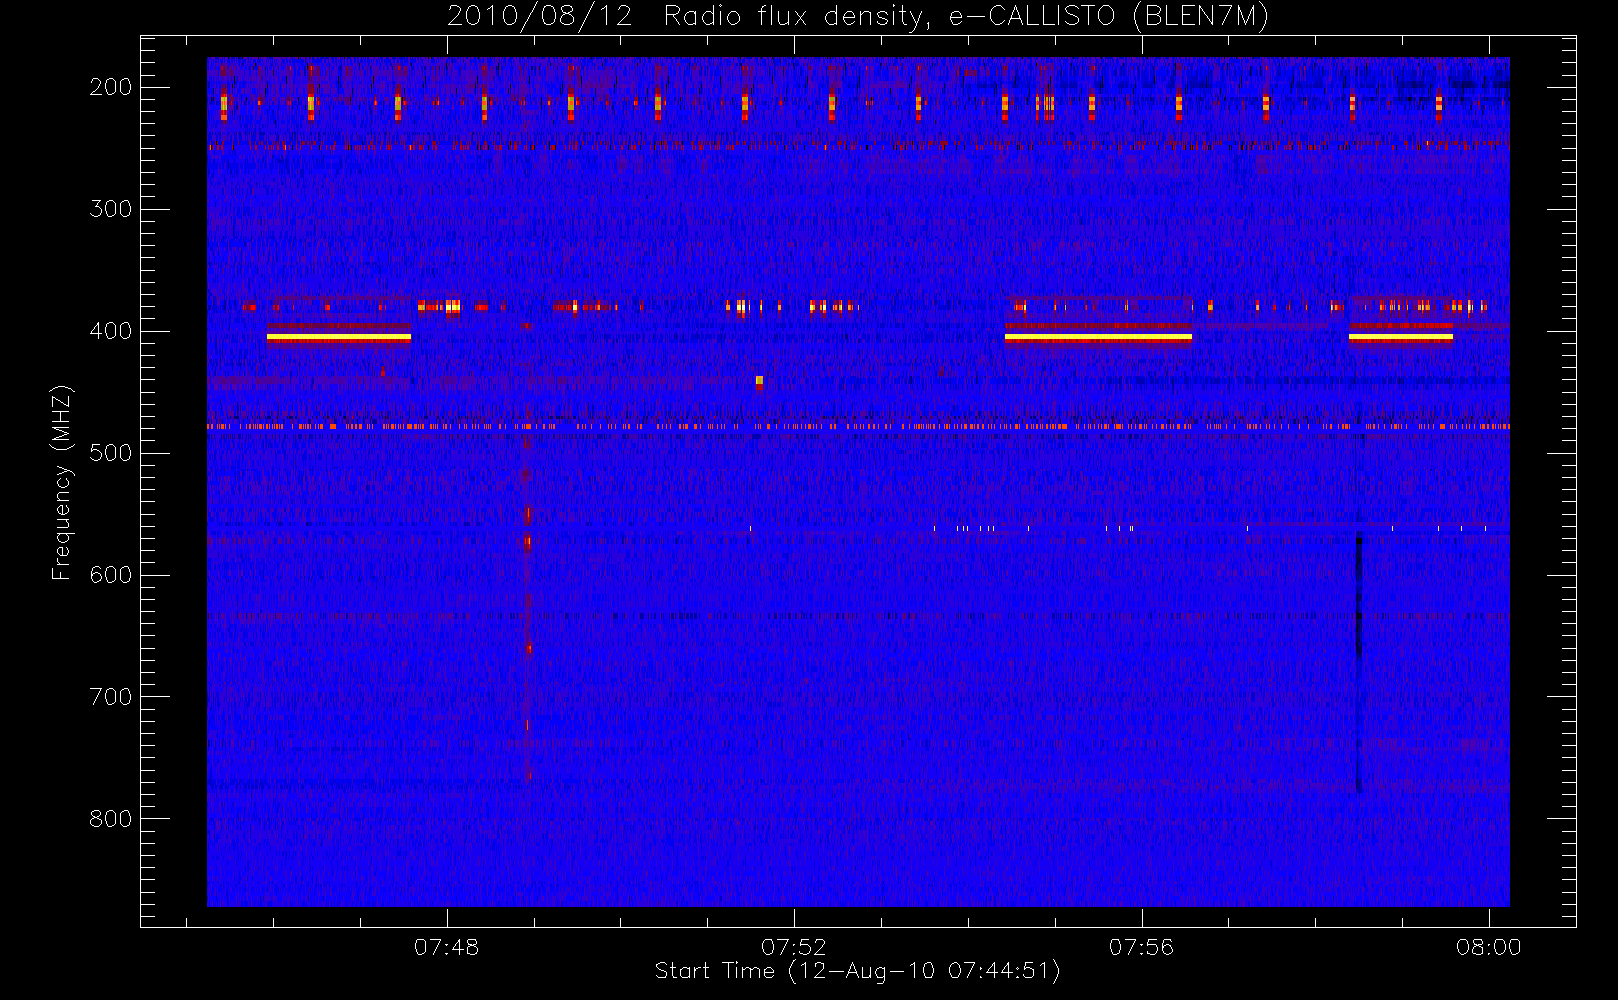1618x1000 pixels.
Task: Click the 'Frequency (MHZ)' axis label
Action: coord(62,482)
